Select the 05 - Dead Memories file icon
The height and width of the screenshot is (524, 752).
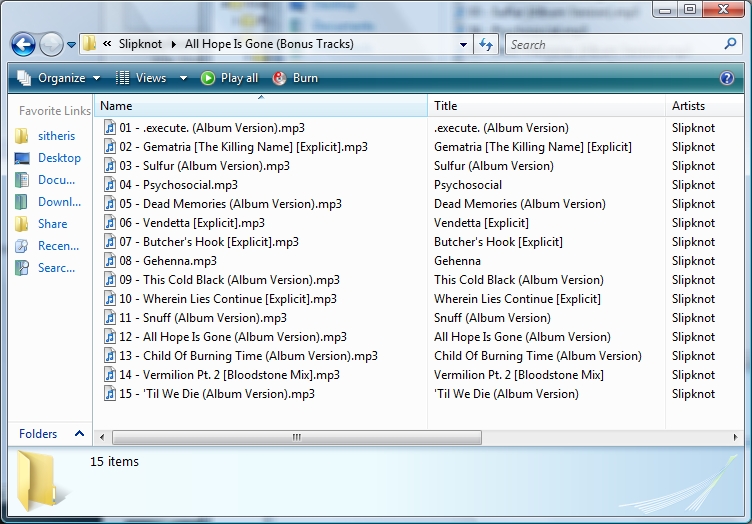click(x=110, y=204)
